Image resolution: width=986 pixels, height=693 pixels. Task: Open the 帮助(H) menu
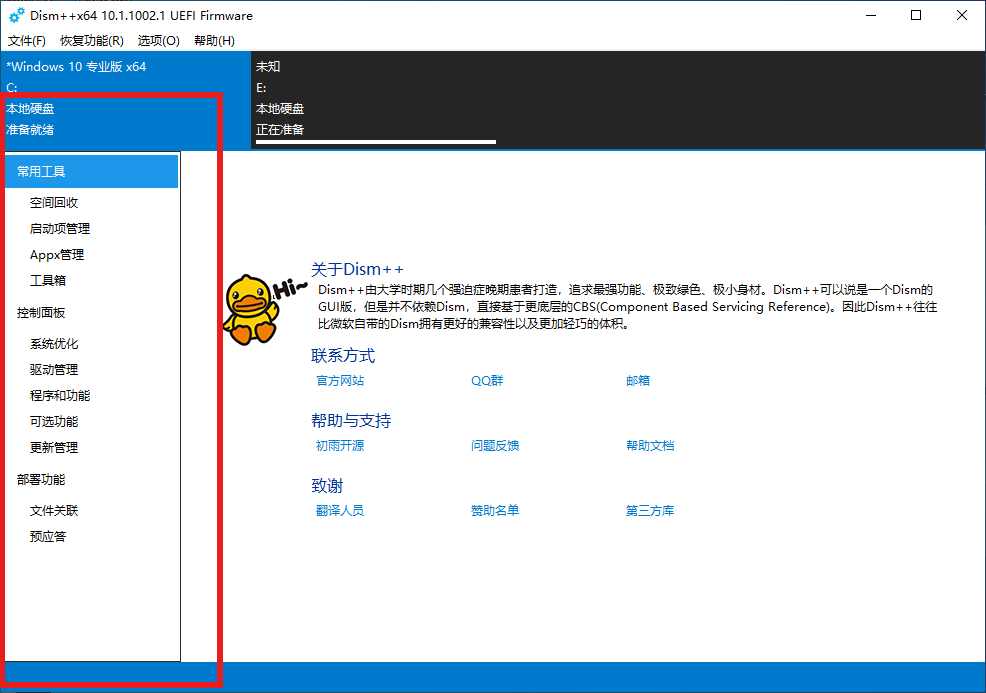pyautogui.click(x=214, y=41)
